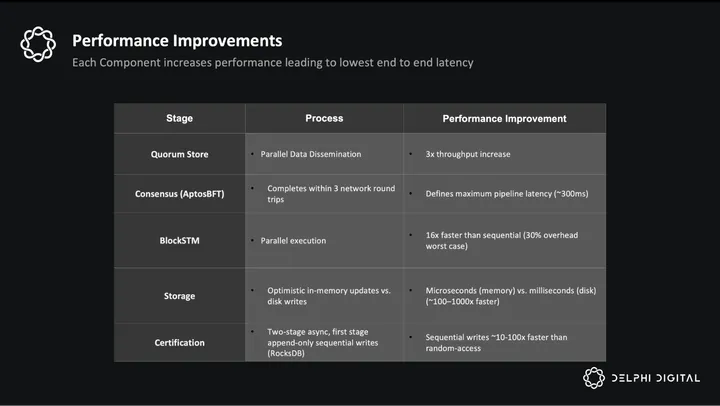Image resolution: width=720 pixels, height=406 pixels.
Task: Select the "BlockSTM" row label
Action: (179, 240)
